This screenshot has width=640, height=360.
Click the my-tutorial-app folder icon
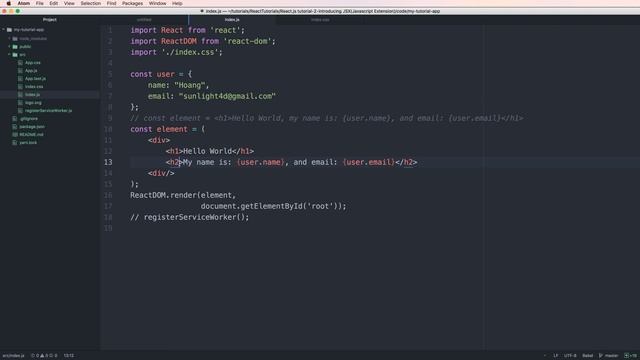point(9,30)
